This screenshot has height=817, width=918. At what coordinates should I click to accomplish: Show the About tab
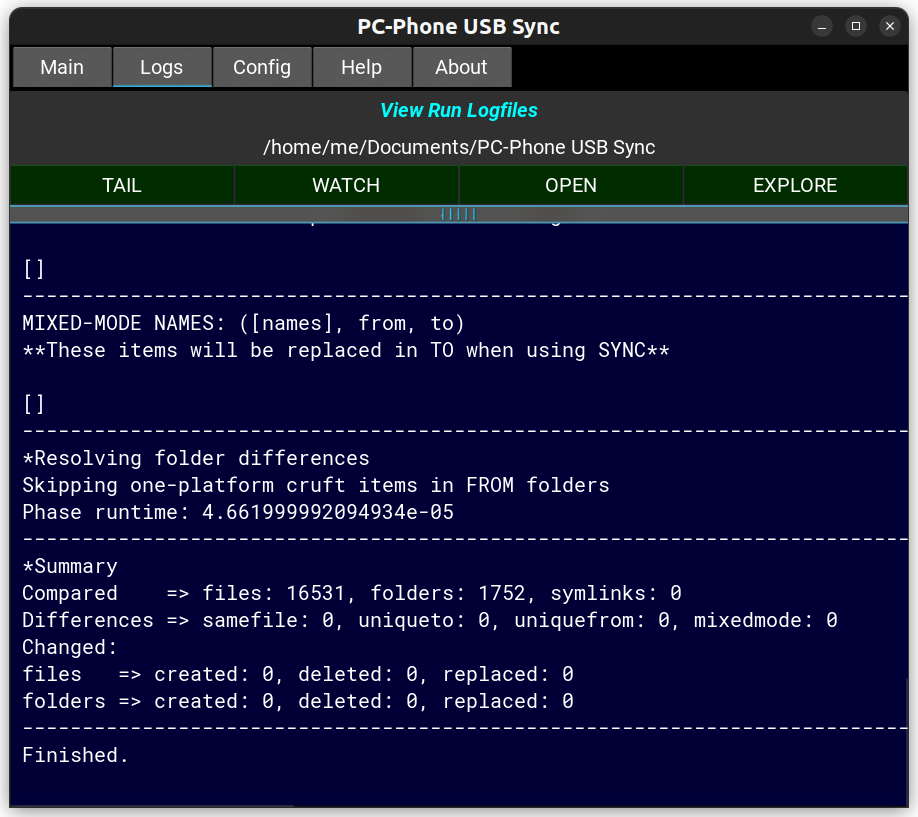(461, 67)
